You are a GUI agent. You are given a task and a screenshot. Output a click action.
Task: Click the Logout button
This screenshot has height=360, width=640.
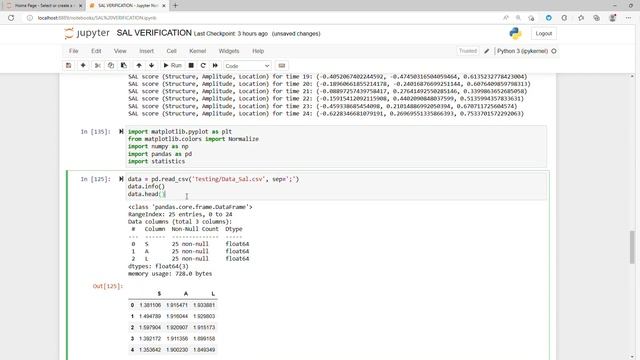[x=544, y=33]
